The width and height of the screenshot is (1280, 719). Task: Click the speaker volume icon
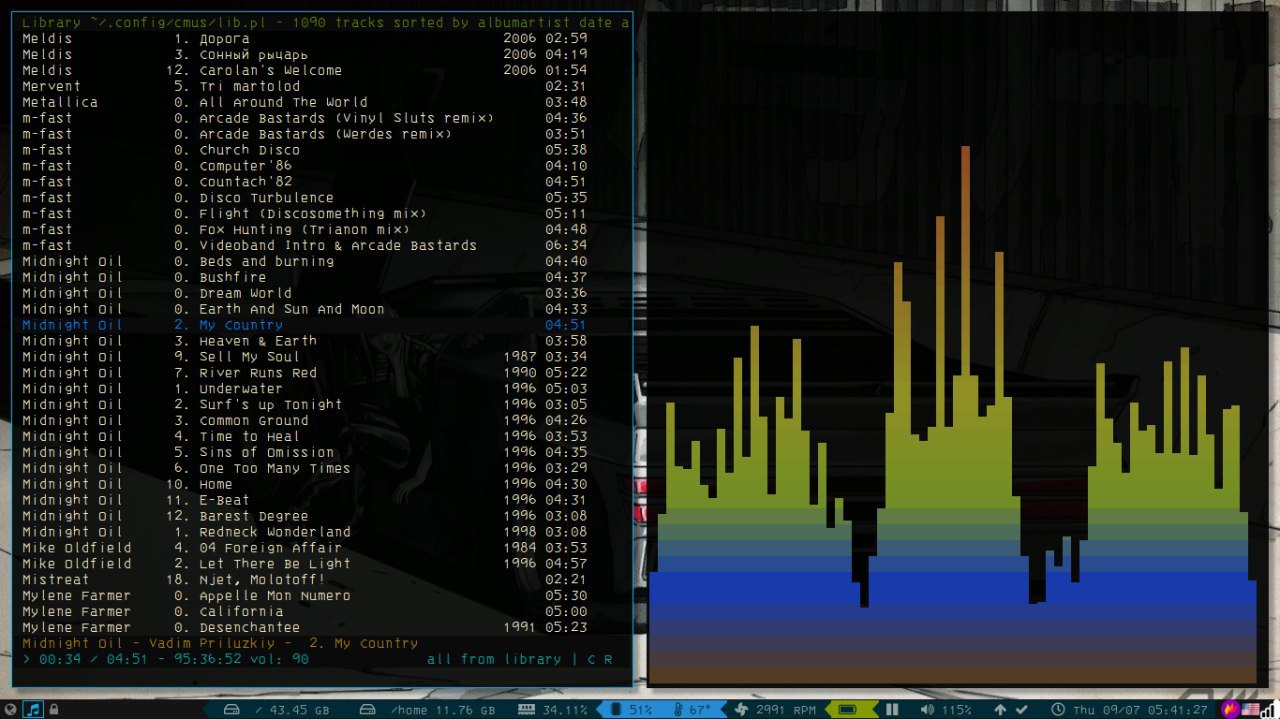click(x=927, y=709)
